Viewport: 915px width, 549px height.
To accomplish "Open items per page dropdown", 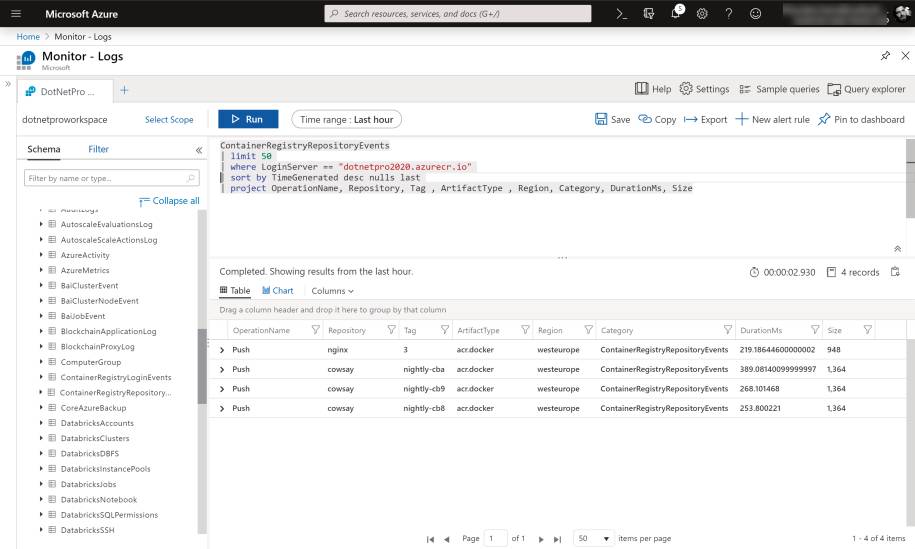I will pos(593,538).
